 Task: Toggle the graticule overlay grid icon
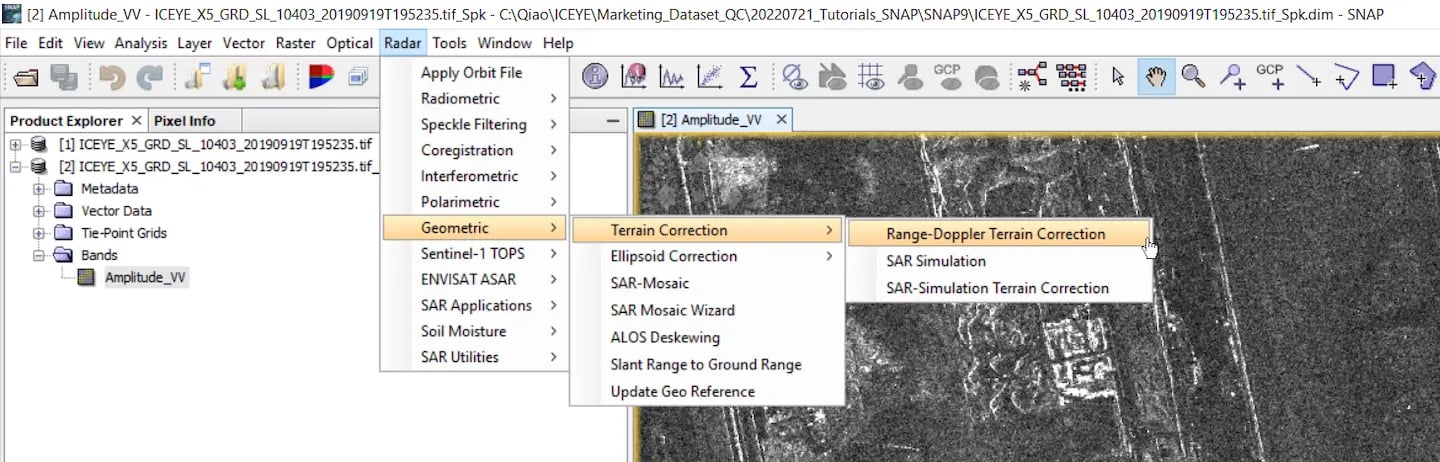(x=871, y=77)
